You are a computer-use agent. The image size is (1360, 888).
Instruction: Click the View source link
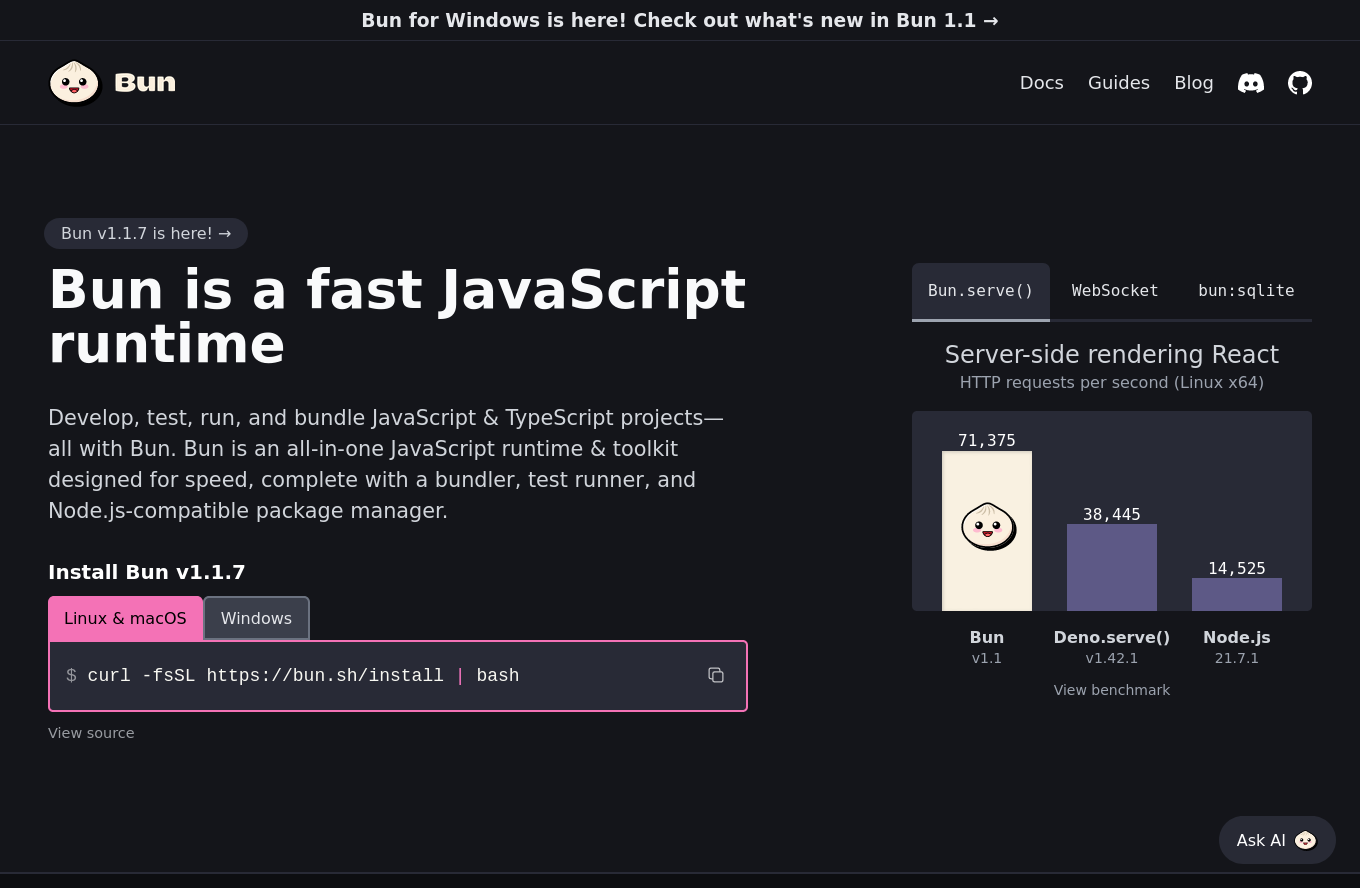91,733
